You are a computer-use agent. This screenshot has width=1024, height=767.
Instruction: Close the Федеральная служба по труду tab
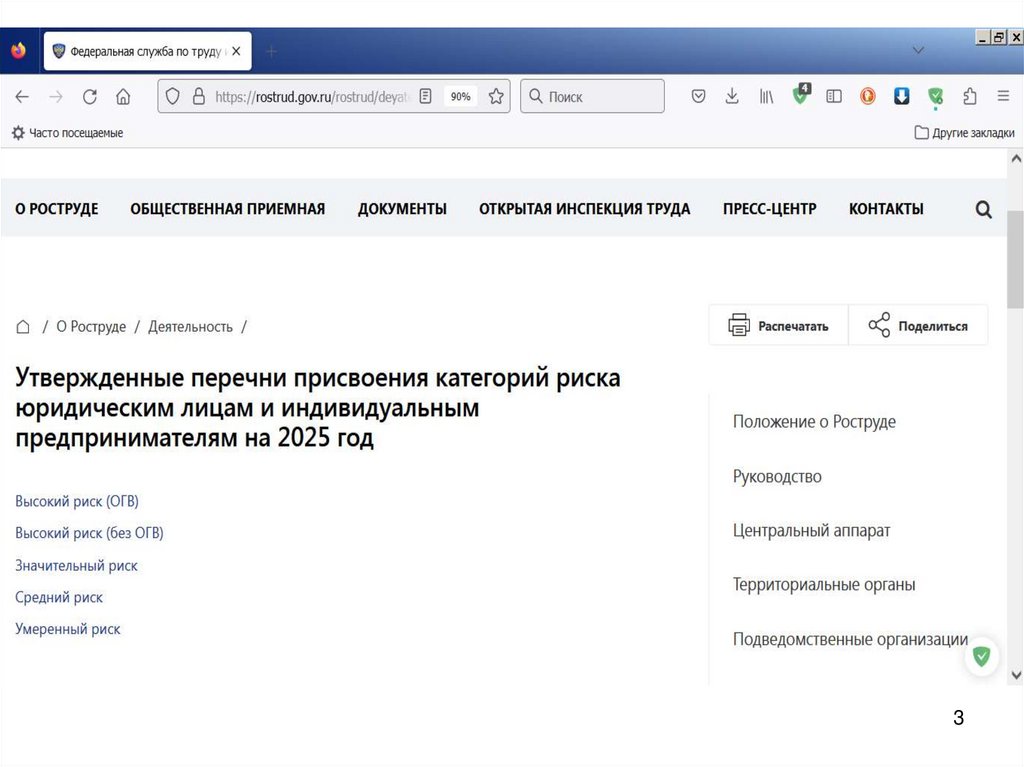click(x=236, y=51)
